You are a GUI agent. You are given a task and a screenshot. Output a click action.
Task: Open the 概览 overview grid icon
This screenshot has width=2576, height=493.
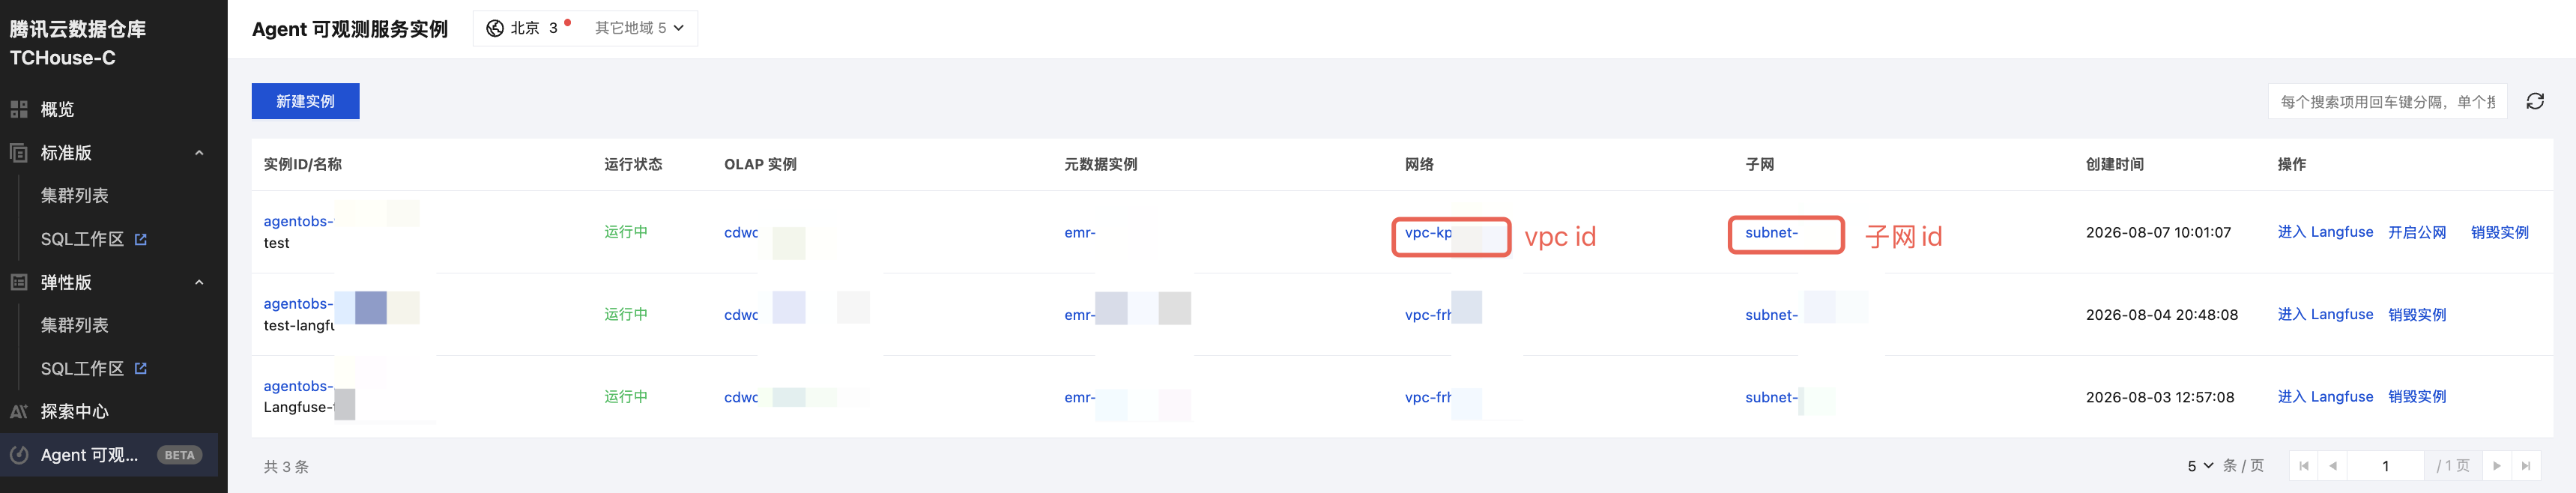click(19, 109)
